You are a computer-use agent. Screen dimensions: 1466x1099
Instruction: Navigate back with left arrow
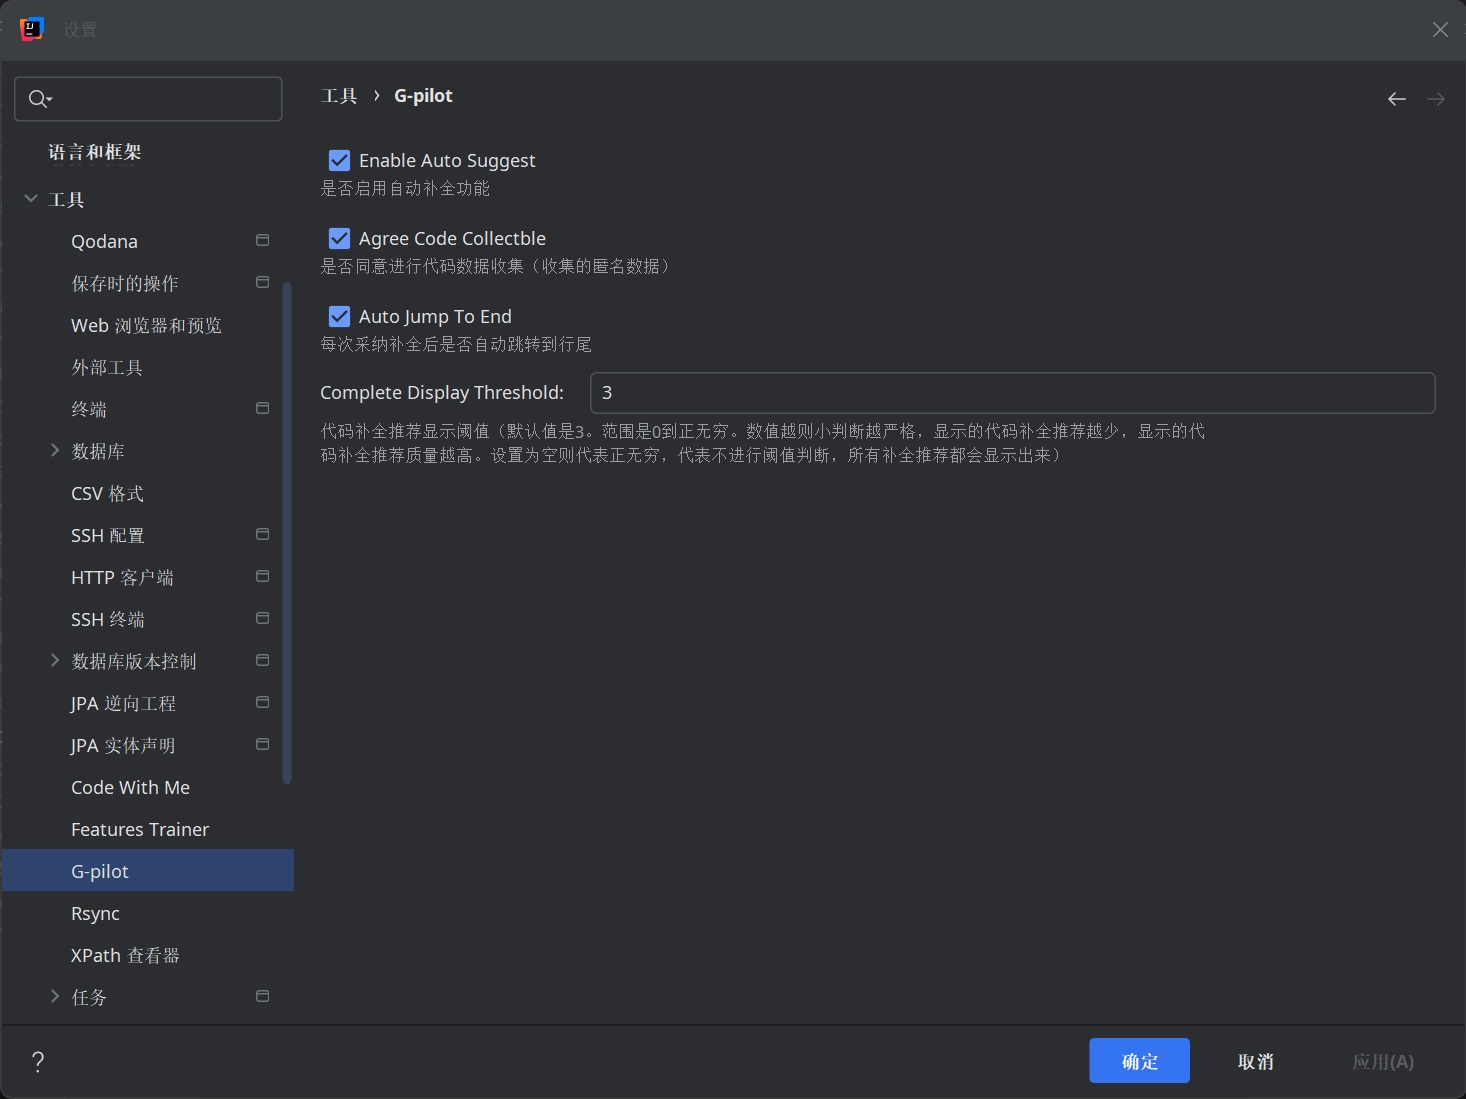(x=1397, y=99)
